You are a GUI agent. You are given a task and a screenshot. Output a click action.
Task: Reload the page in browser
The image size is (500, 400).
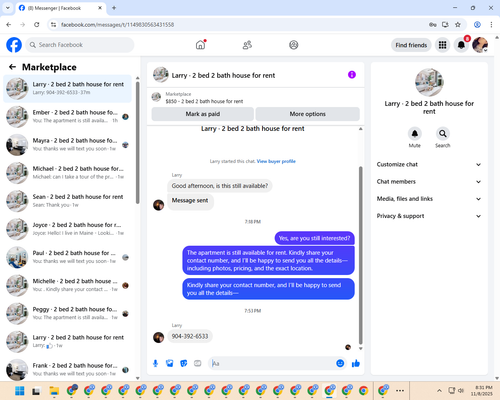(x=37, y=25)
